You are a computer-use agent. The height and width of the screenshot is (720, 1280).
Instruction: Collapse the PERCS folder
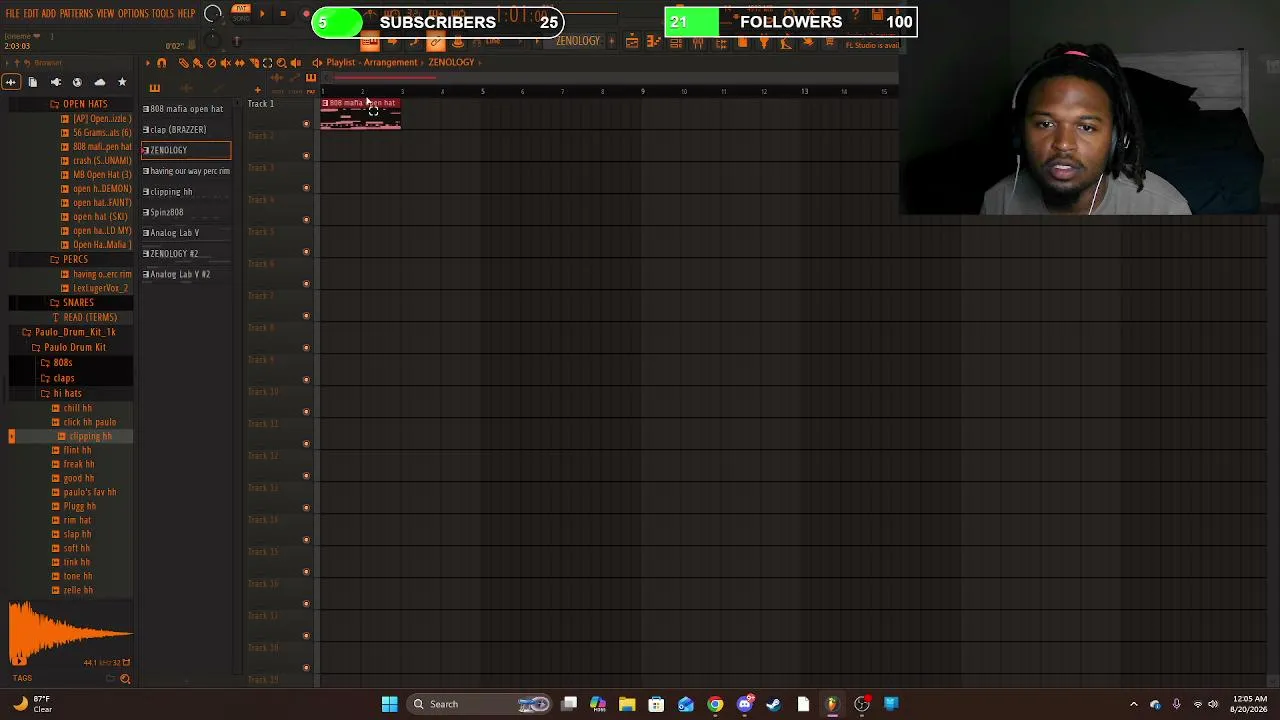click(75, 259)
